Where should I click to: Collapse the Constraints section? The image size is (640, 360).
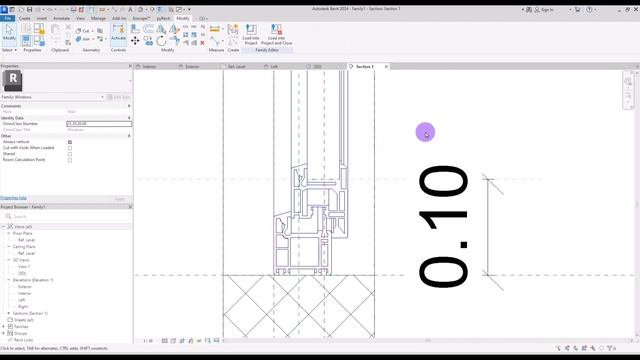(x=129, y=106)
